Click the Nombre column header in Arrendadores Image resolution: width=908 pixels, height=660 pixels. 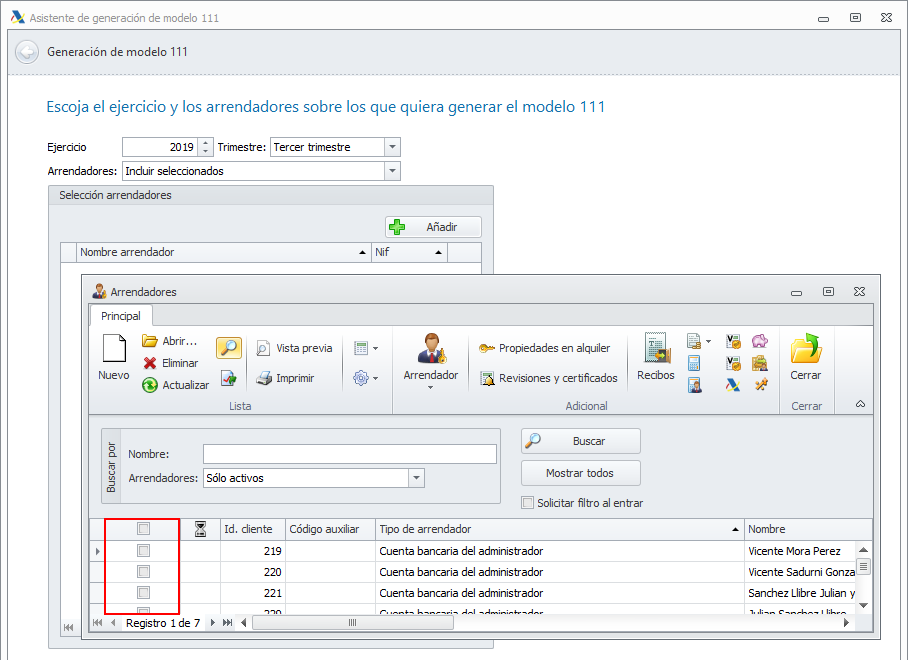[807, 529]
